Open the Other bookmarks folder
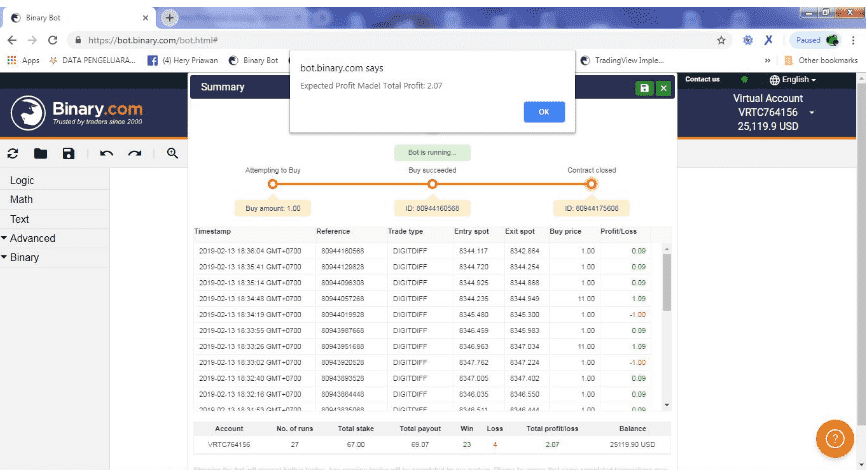The height and width of the screenshot is (470, 866). (x=821, y=60)
